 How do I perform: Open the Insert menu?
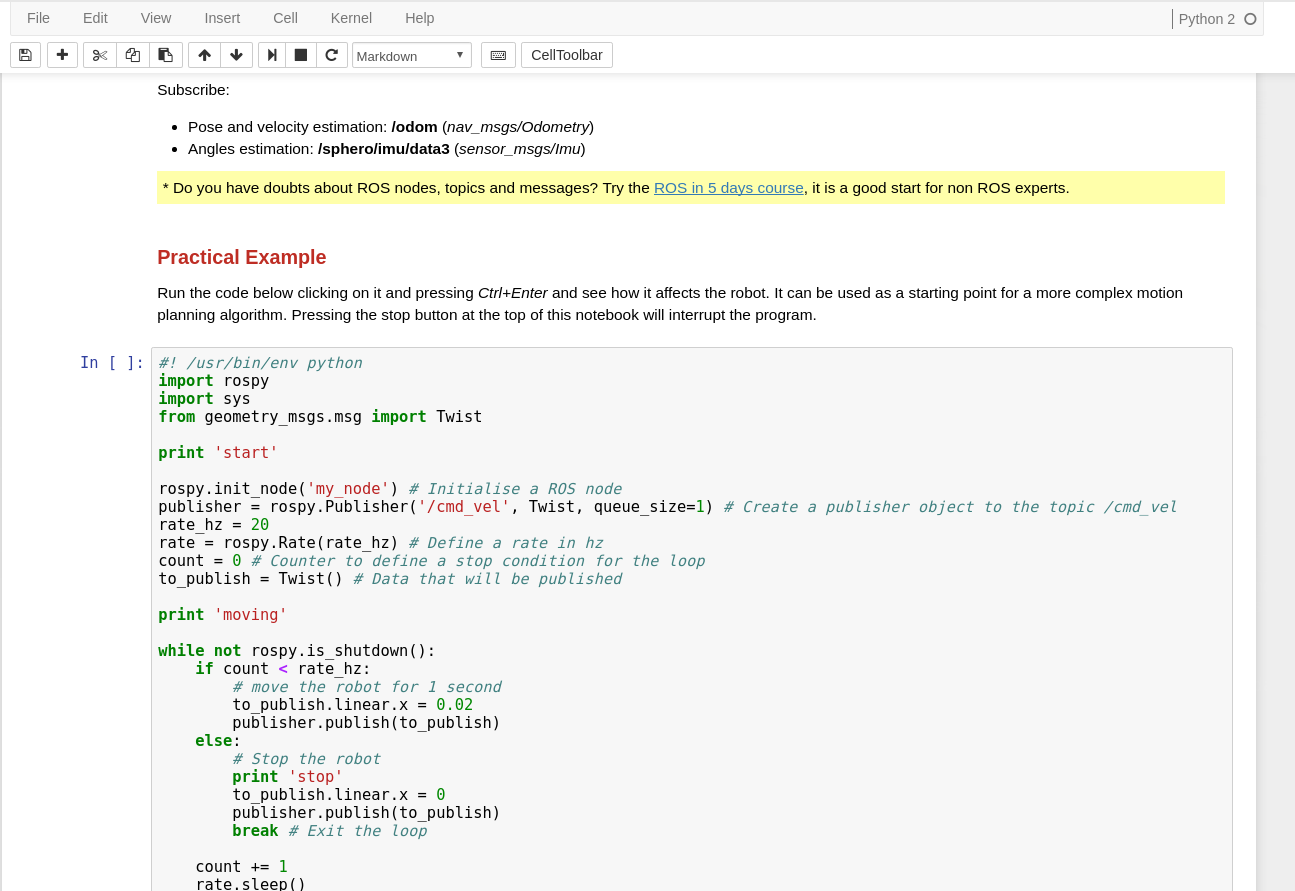tap(222, 18)
